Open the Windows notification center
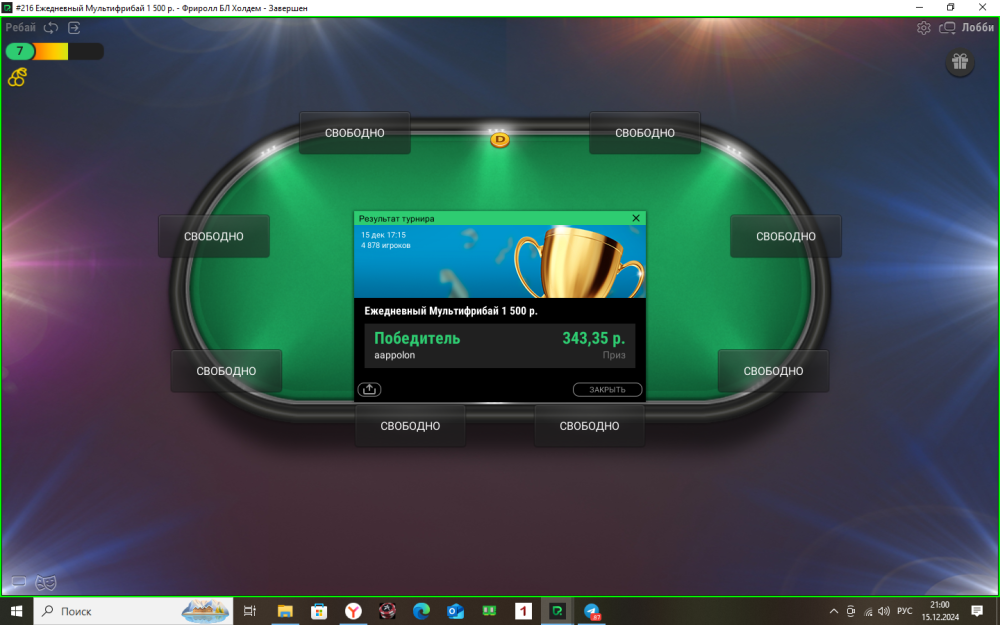Viewport: 1000px width, 625px height. point(977,611)
